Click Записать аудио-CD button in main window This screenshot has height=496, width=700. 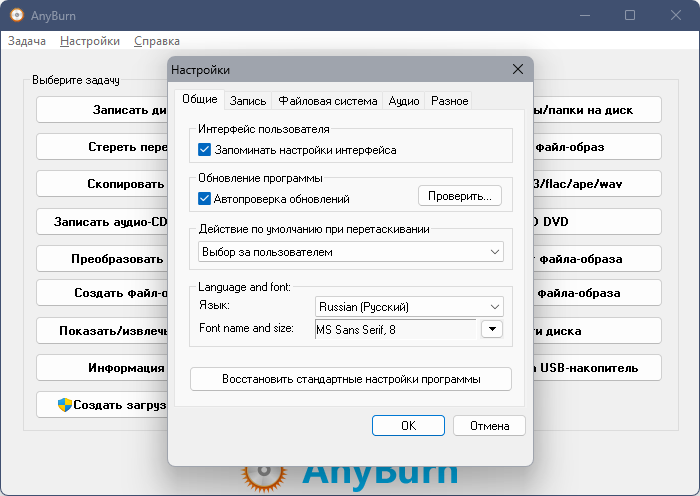102,221
